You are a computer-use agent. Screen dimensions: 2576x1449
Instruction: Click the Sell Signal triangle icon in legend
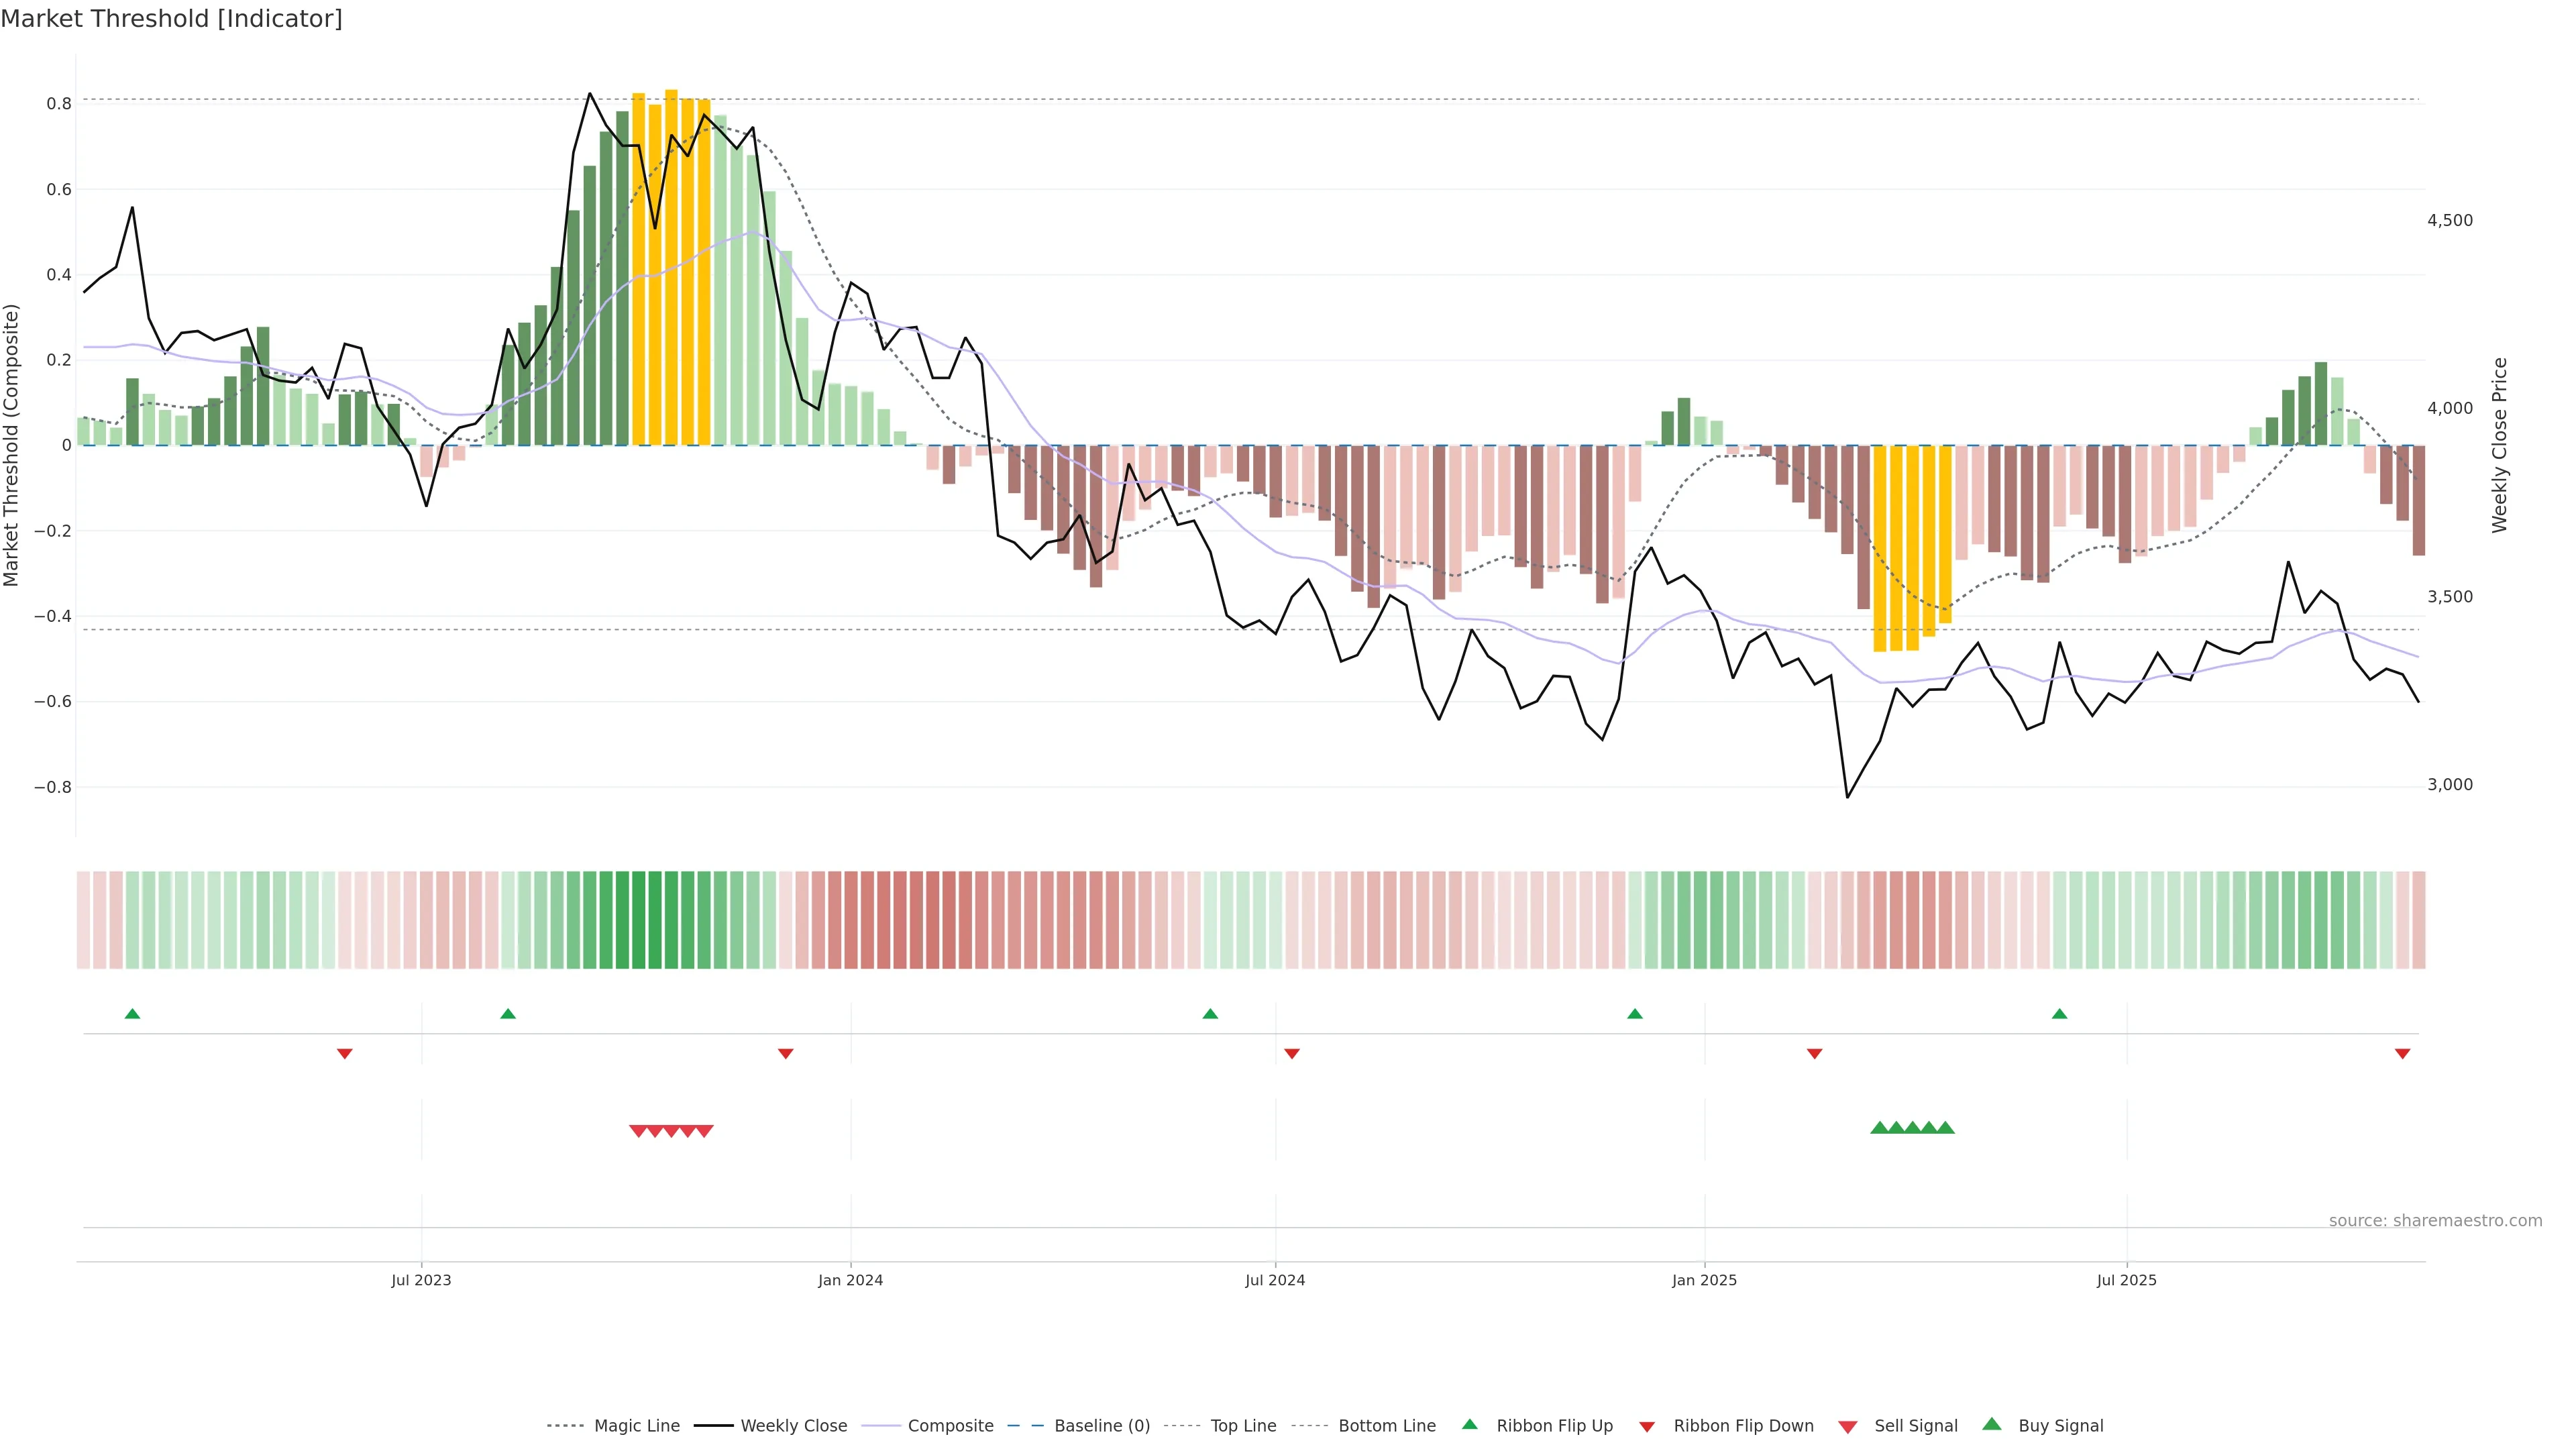pos(1848,1427)
